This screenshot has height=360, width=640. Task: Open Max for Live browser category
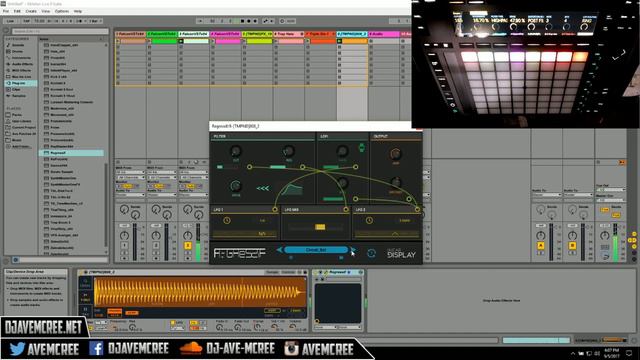21,77
